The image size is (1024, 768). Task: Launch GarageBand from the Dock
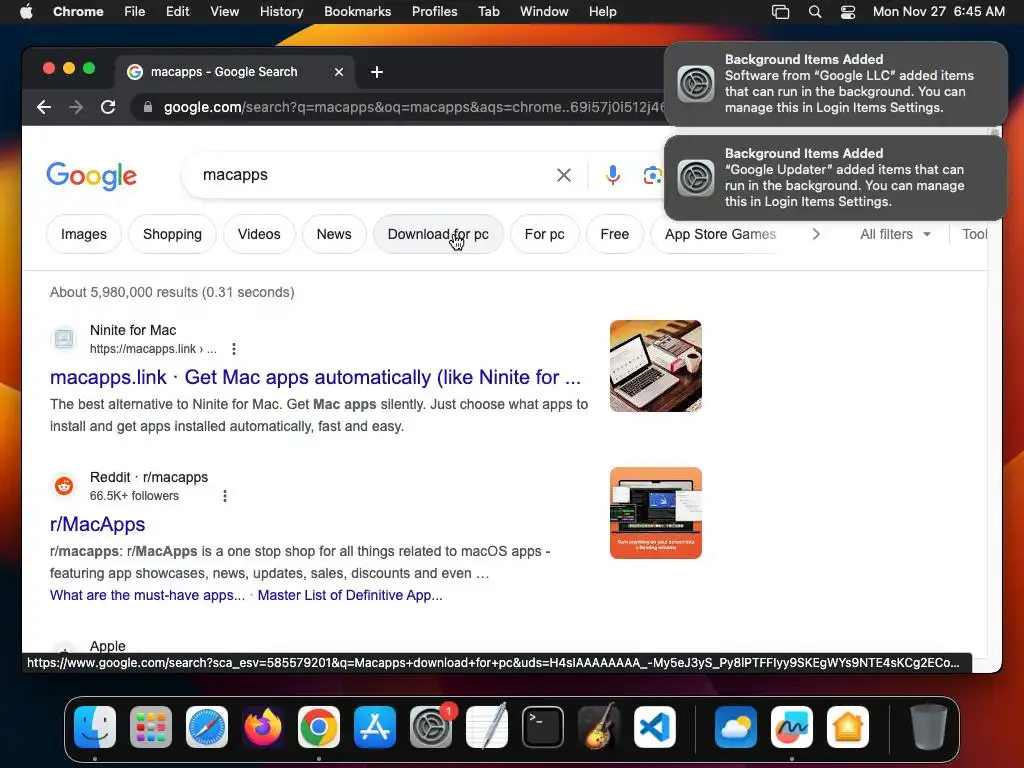(599, 727)
